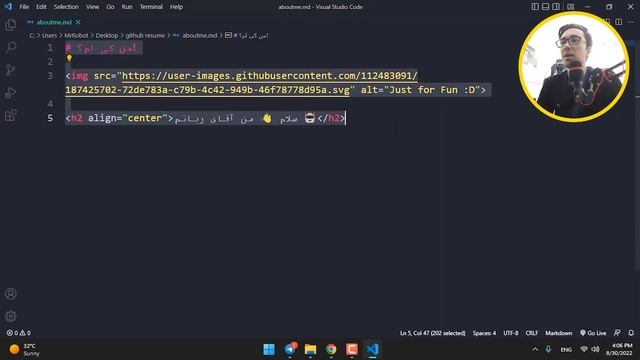This screenshot has height=360, width=640.
Task: Open the Source Control view
Action: pyautogui.click(x=11, y=70)
